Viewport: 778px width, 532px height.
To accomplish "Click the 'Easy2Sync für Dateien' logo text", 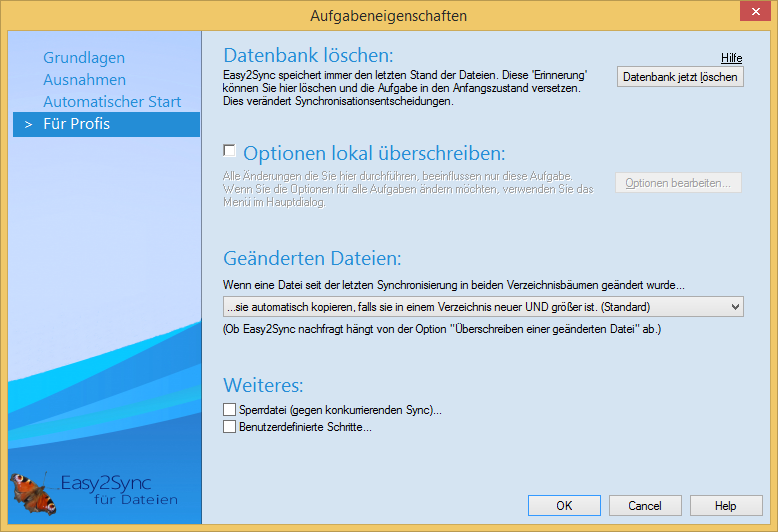I will pos(118,490).
